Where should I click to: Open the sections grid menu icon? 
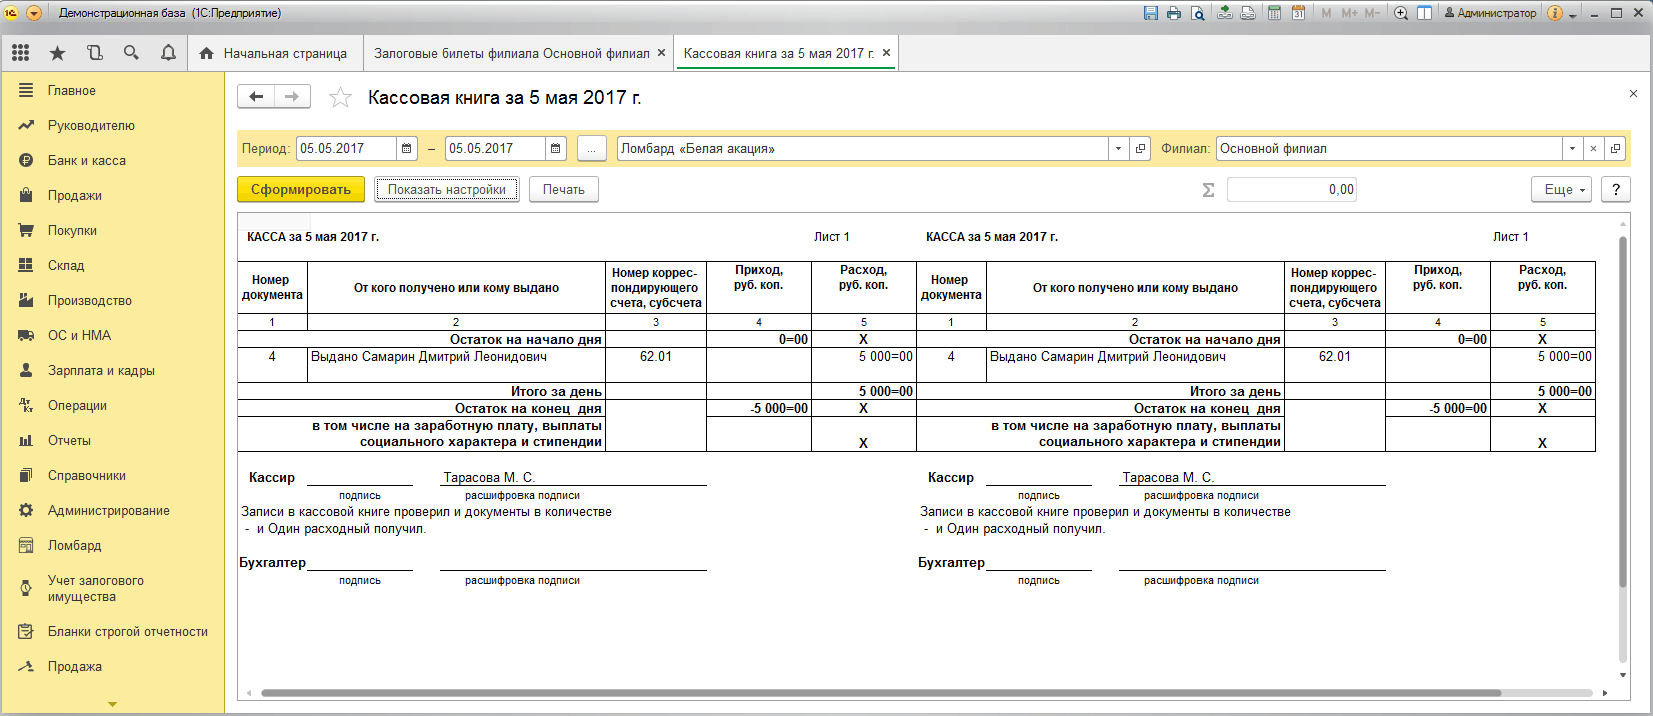(21, 53)
